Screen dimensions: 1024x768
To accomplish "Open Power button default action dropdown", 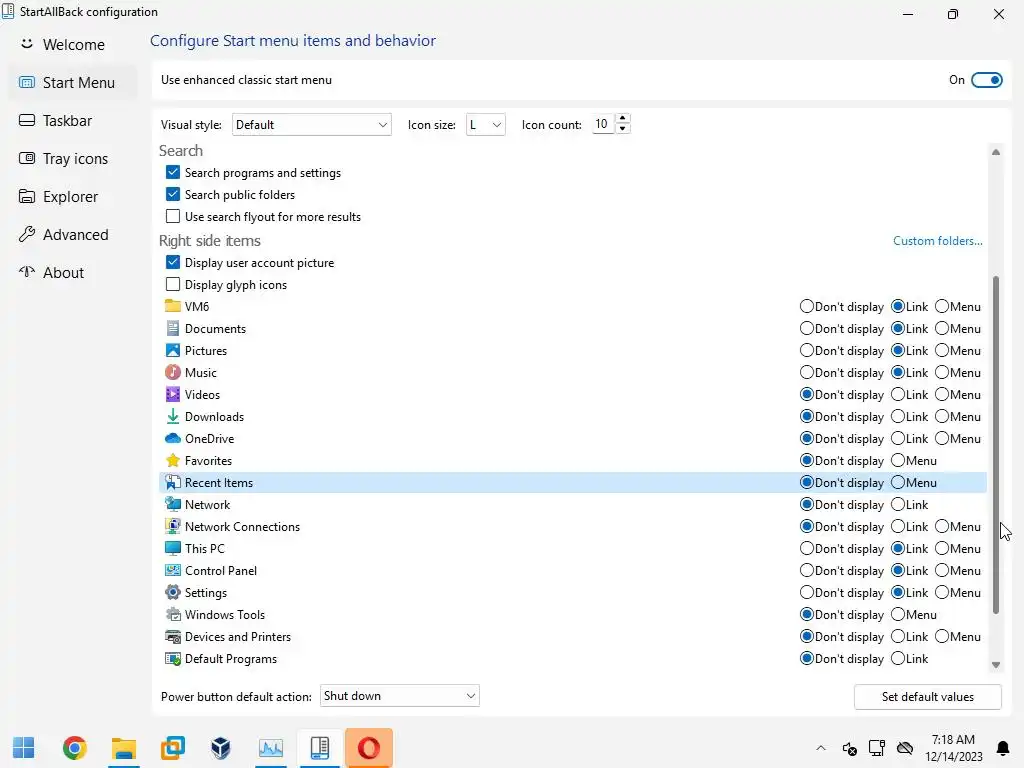I will click(x=400, y=696).
